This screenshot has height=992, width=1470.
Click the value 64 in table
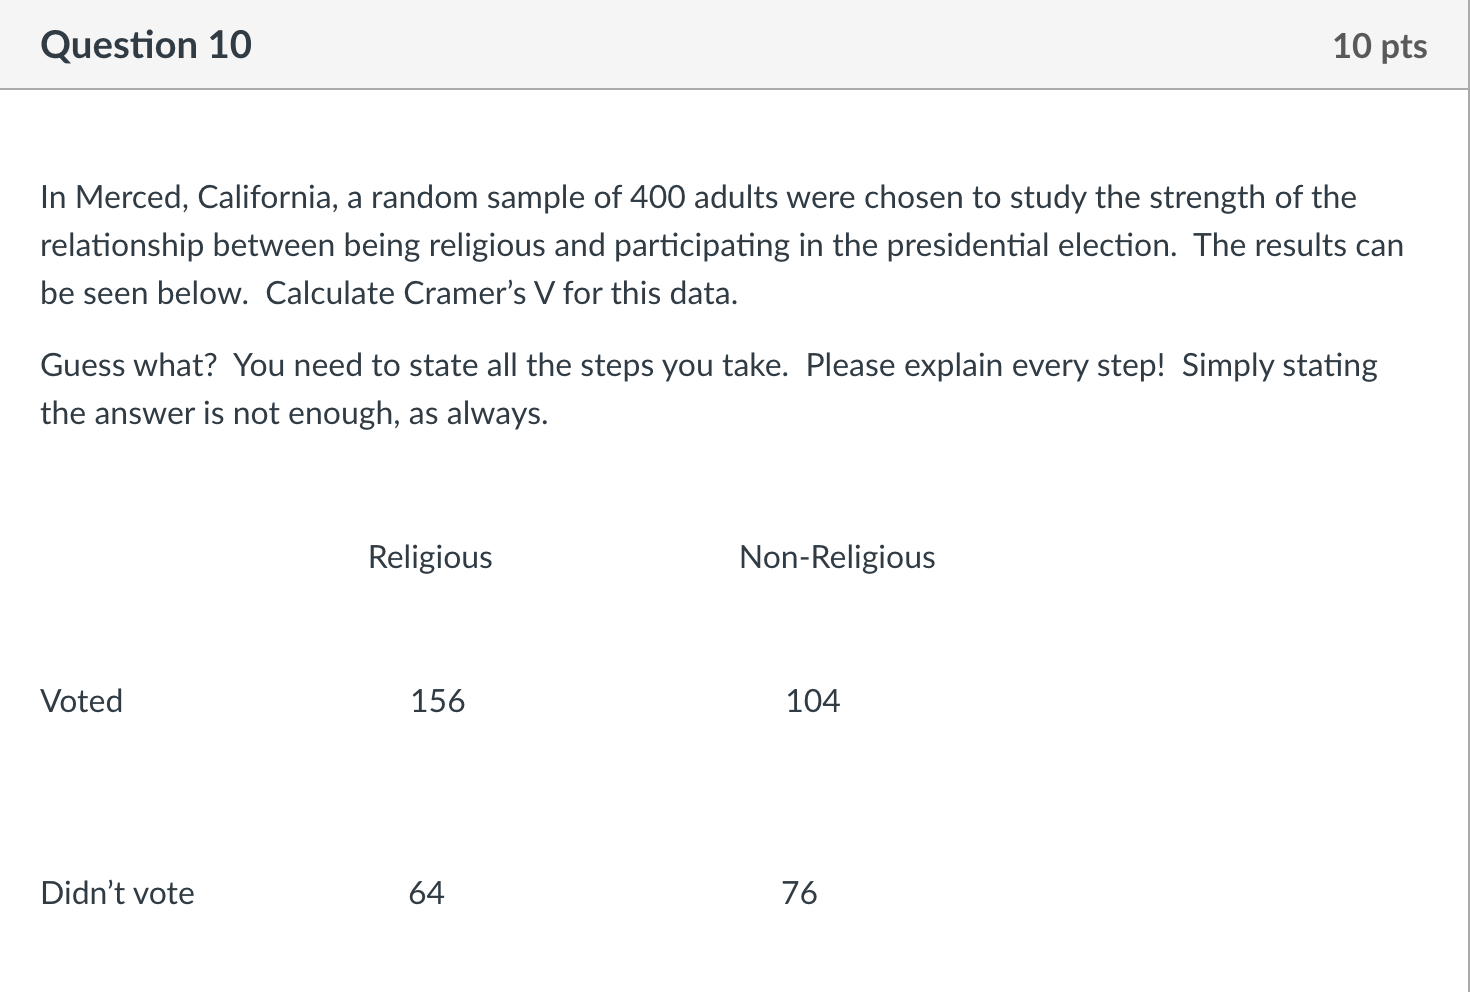click(426, 893)
